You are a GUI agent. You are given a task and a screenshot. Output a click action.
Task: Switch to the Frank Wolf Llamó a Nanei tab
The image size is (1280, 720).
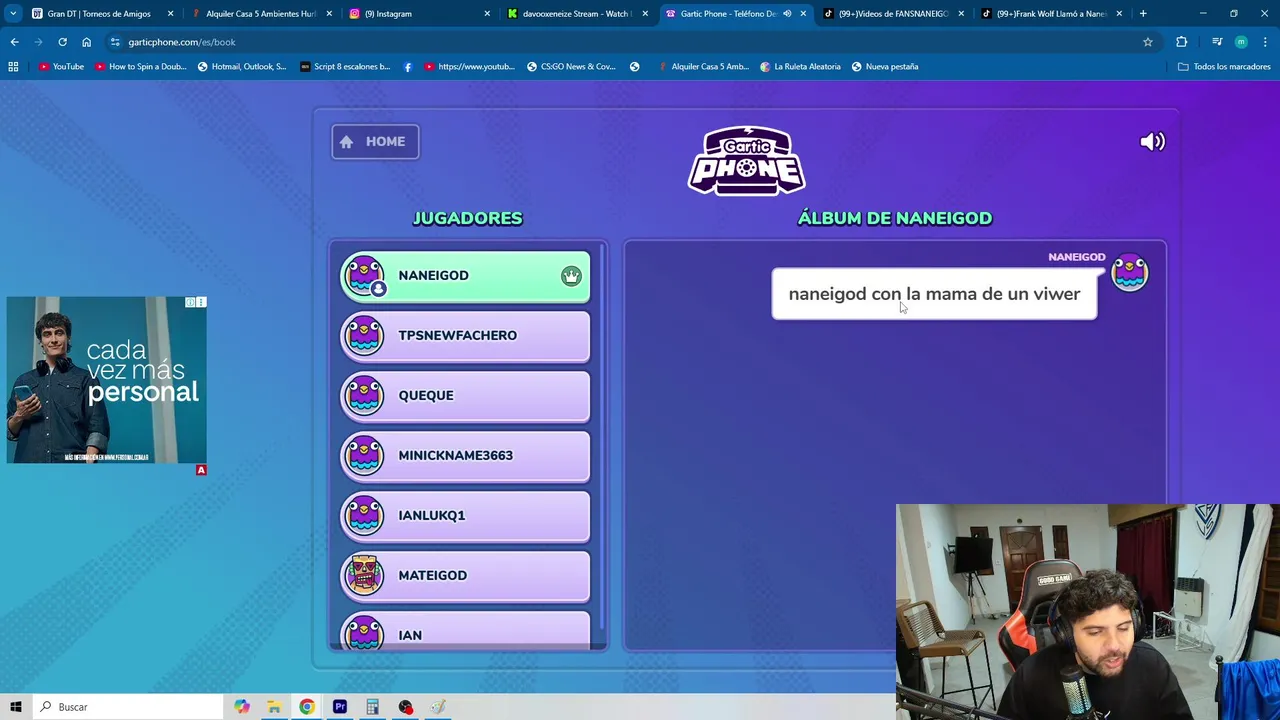click(1051, 14)
